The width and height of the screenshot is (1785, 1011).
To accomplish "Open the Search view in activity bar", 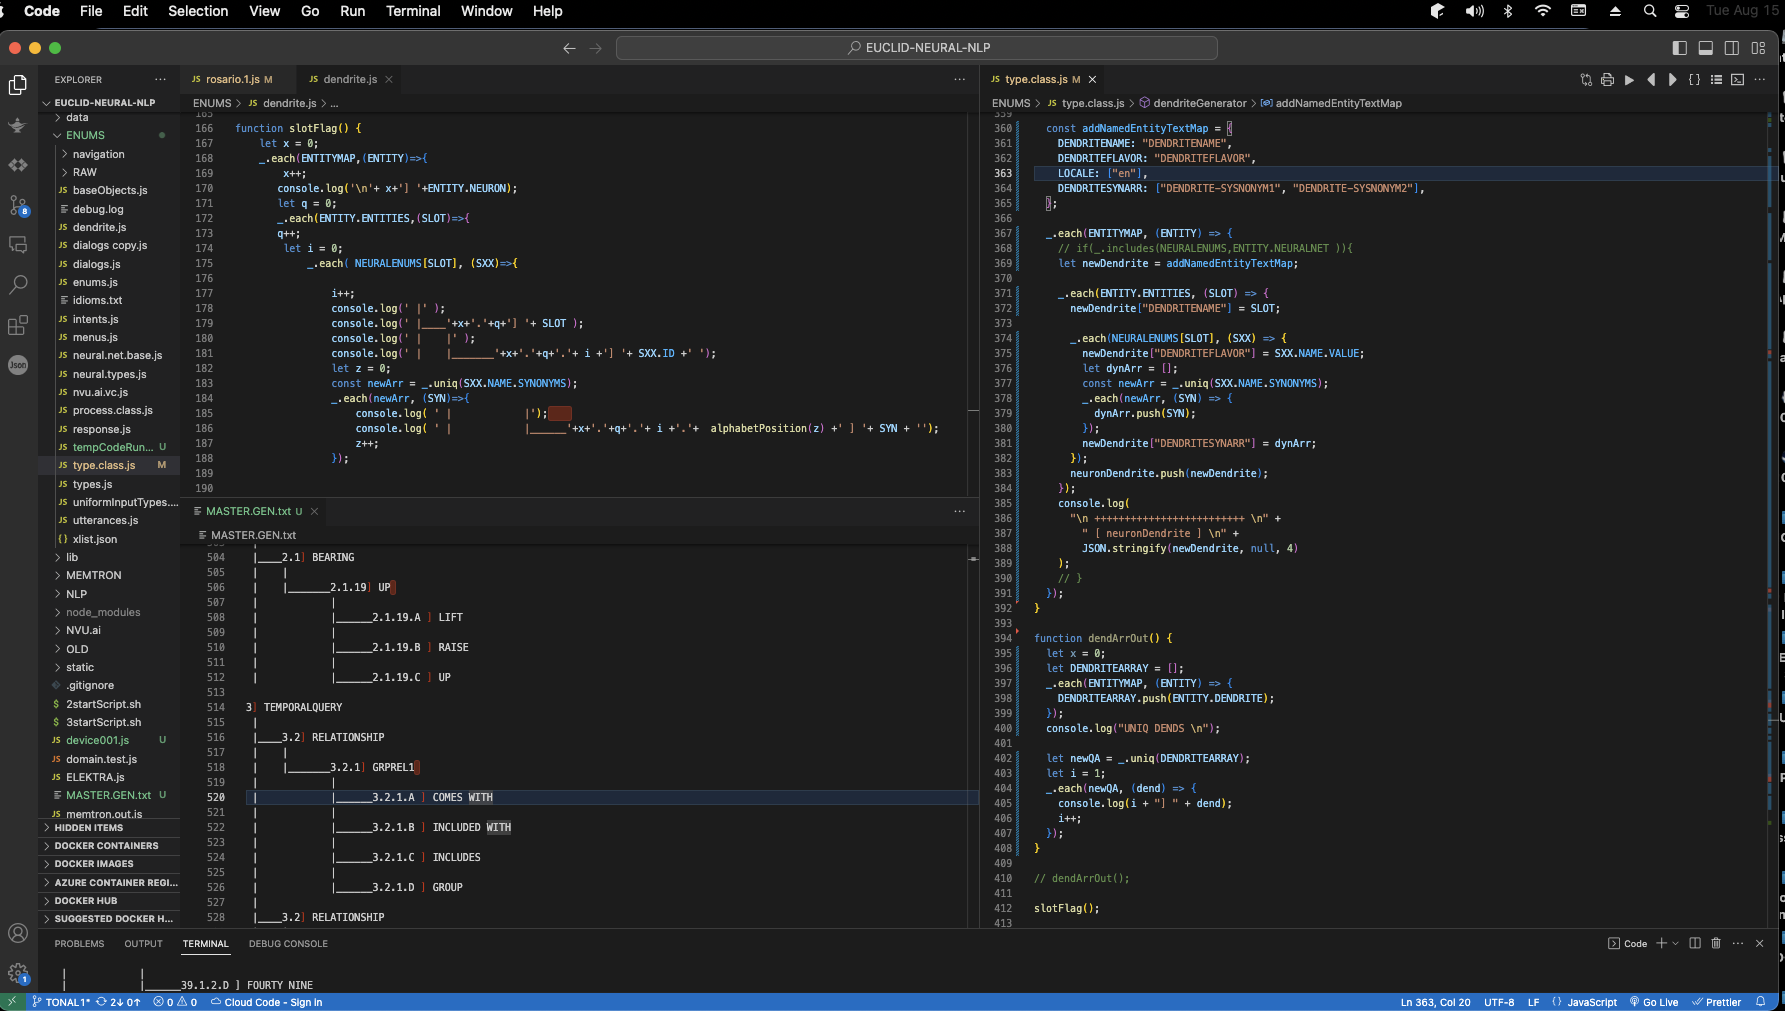I will tap(18, 285).
